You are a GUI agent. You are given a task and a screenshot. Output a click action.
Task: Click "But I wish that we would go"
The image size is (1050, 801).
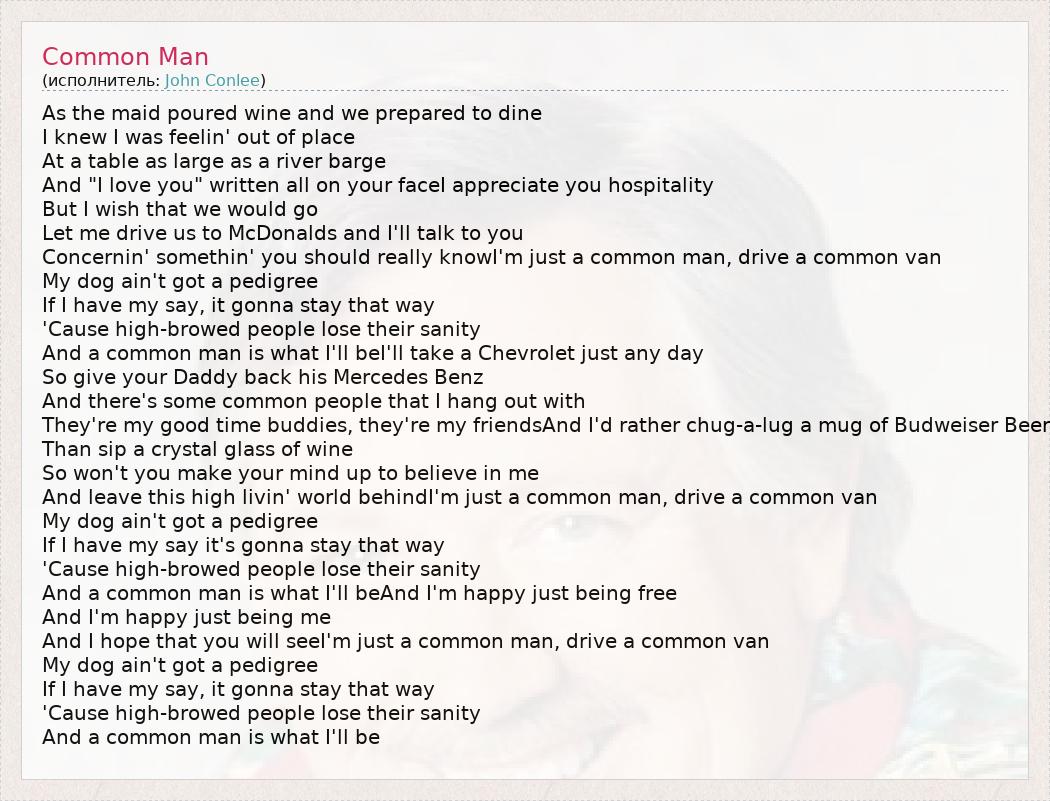(179, 209)
